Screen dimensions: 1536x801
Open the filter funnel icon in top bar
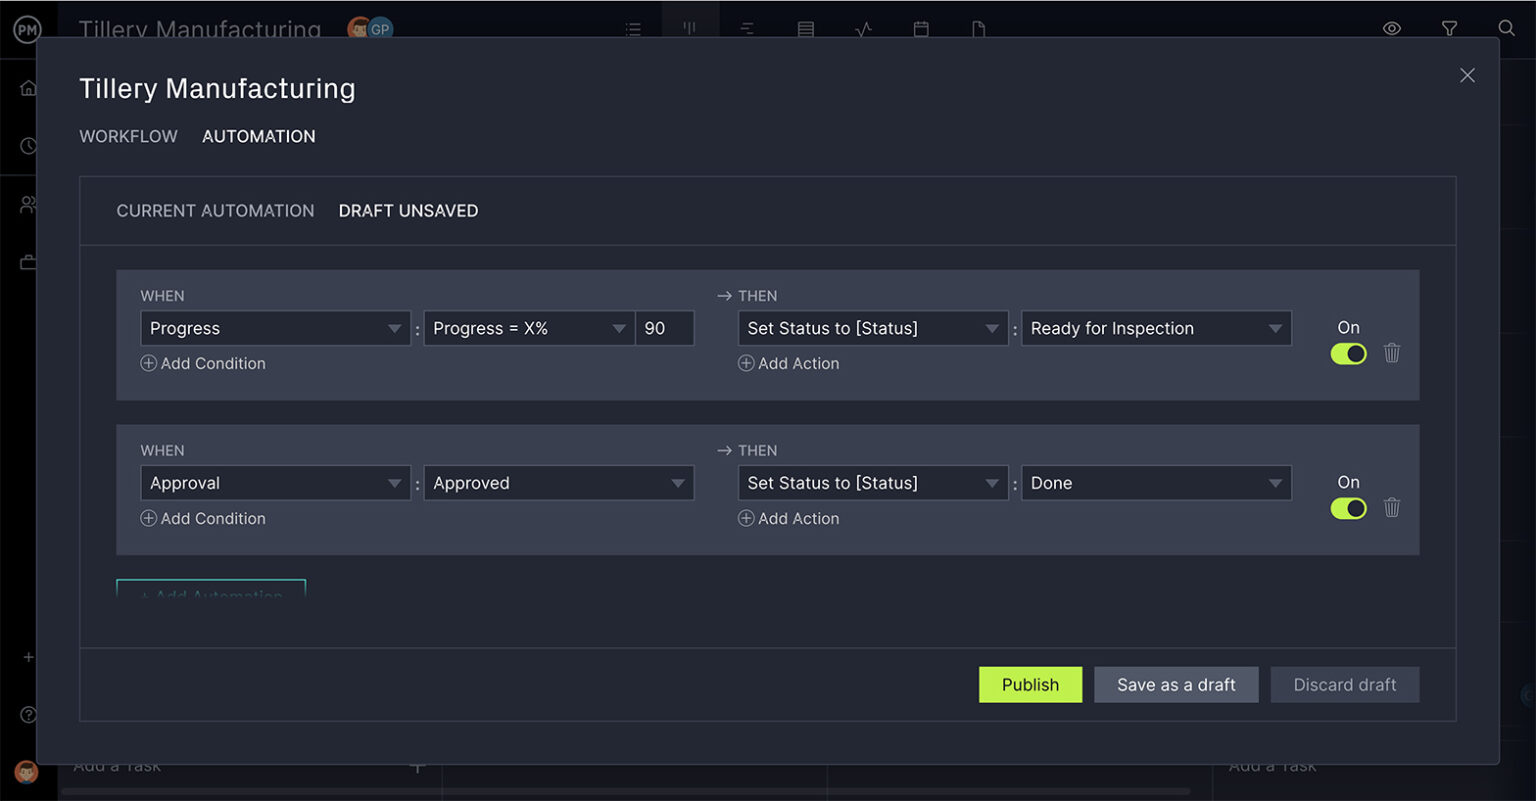(x=1449, y=28)
